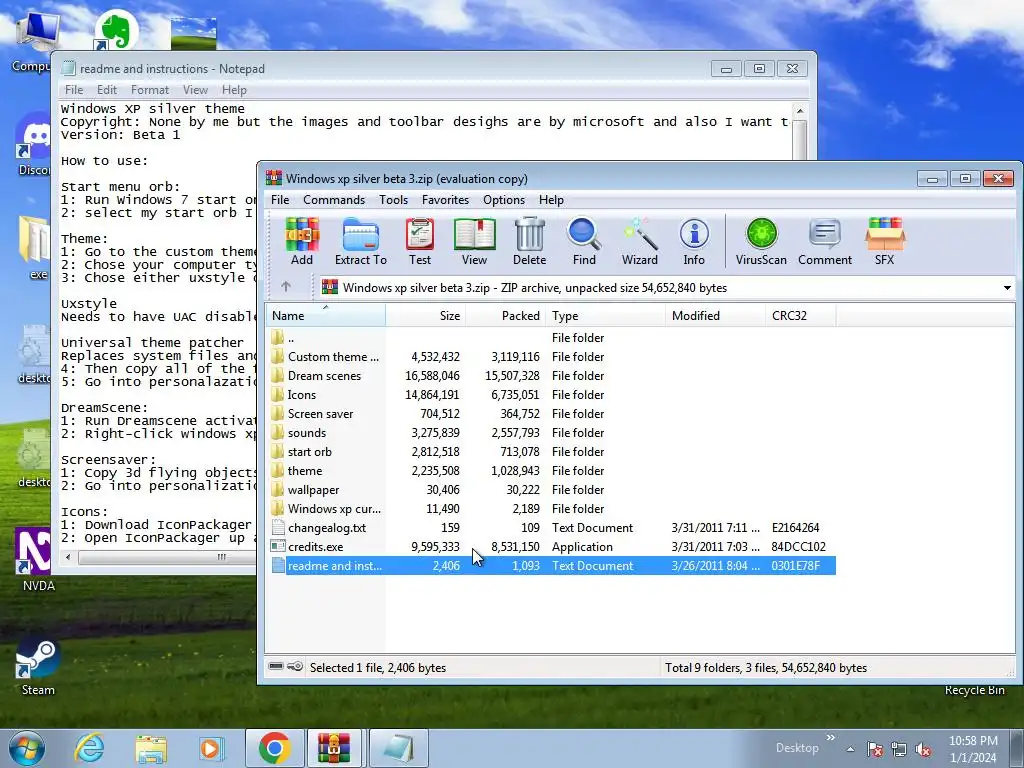Click the Delete trash can icon

[x=529, y=241]
